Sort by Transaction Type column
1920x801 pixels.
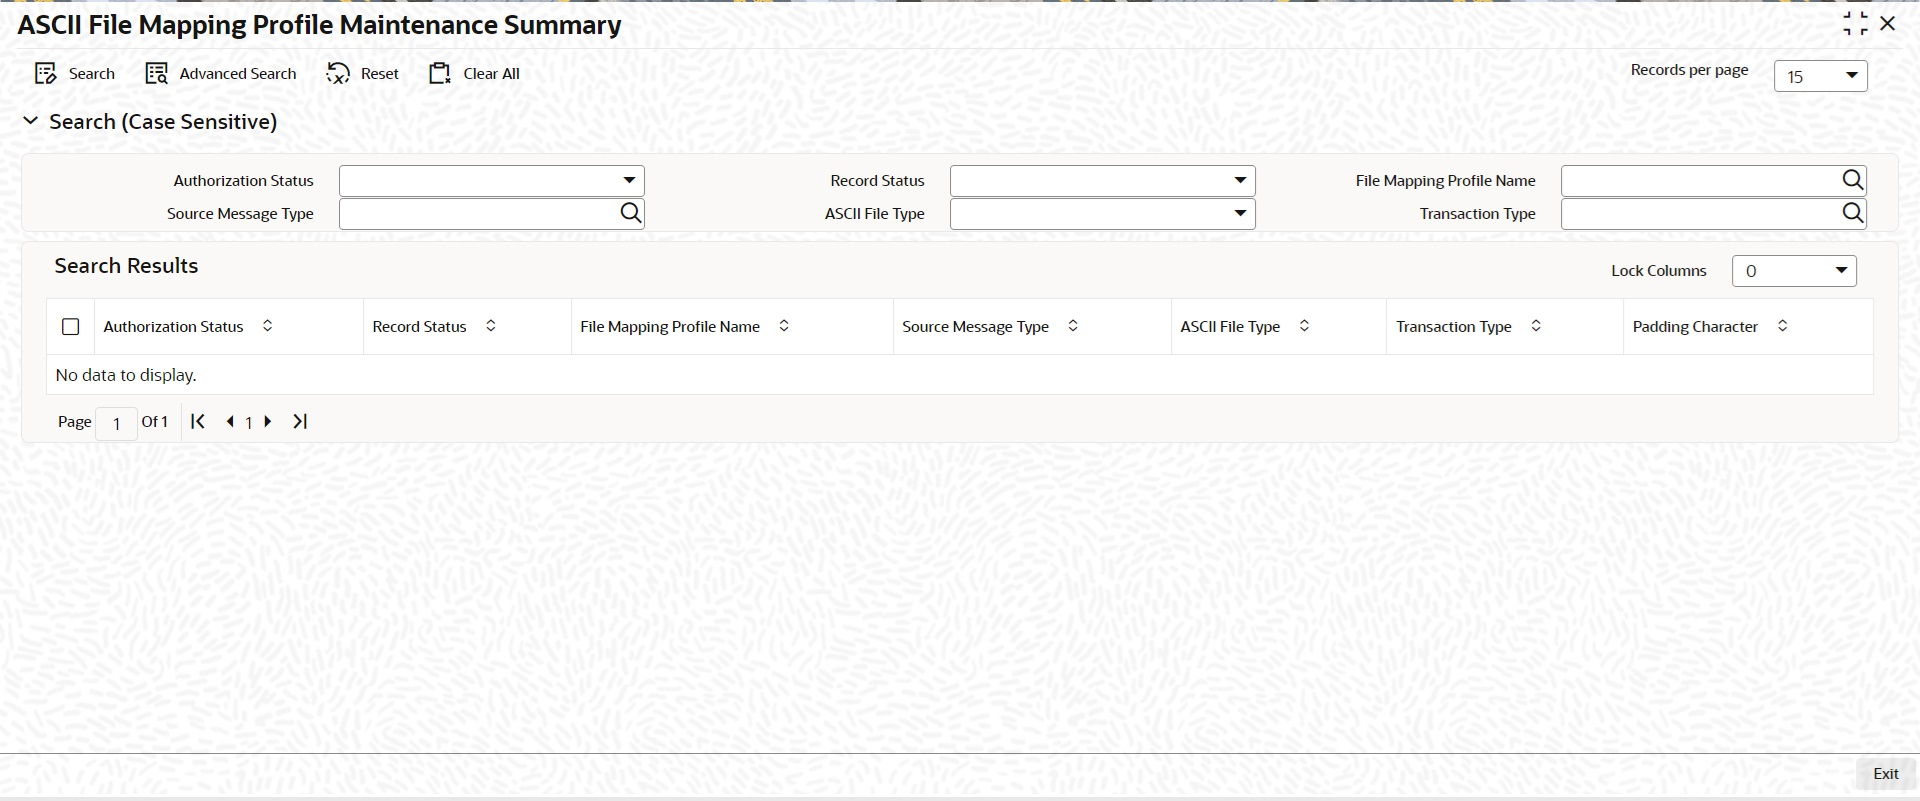(1536, 326)
